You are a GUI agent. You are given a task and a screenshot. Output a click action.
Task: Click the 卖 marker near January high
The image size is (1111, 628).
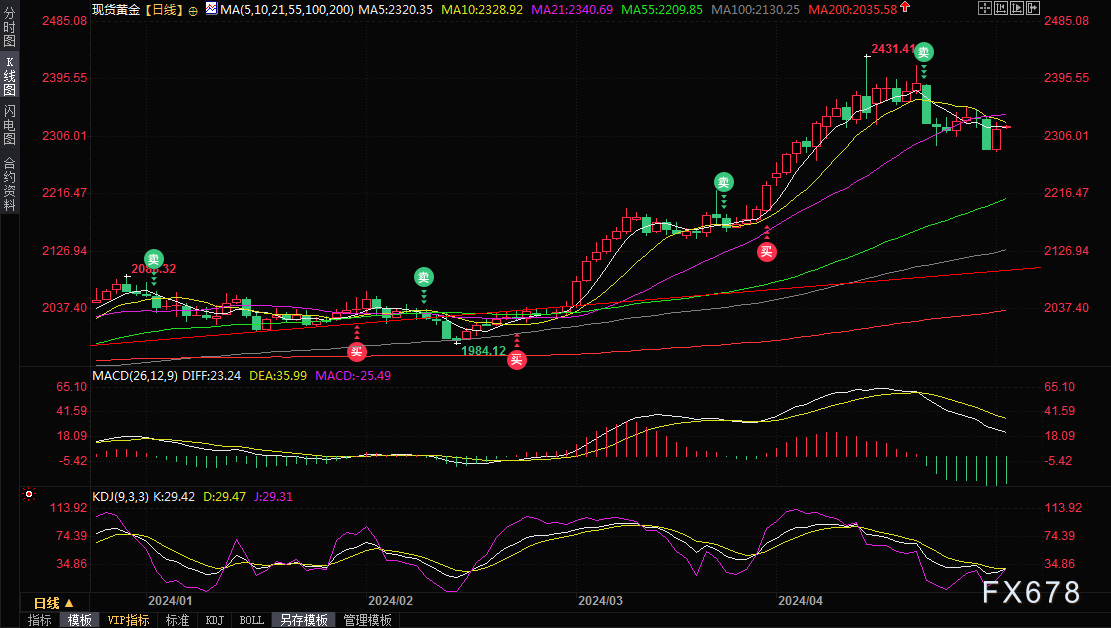(154, 259)
